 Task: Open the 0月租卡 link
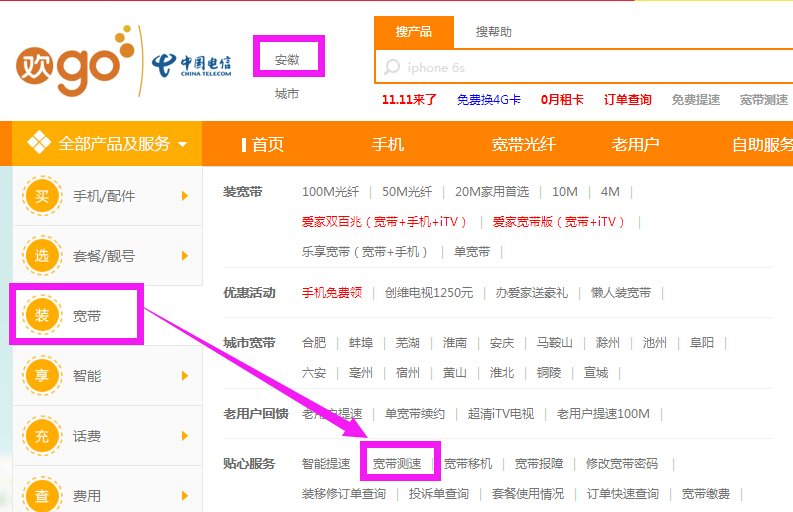tap(562, 100)
